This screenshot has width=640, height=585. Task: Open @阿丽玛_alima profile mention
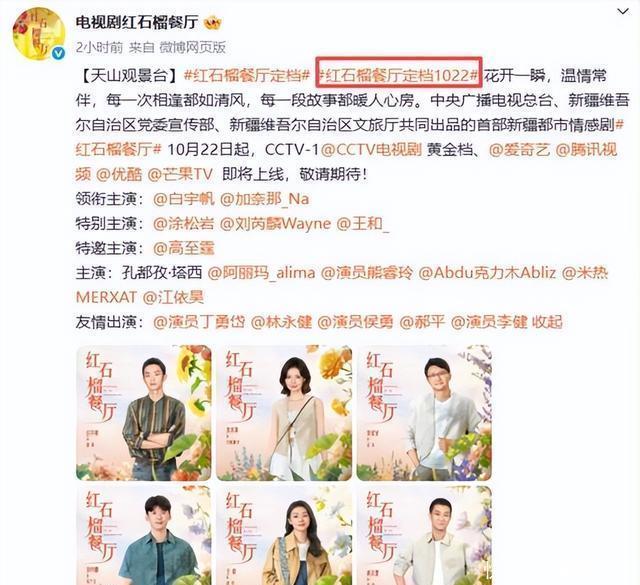coord(261,273)
